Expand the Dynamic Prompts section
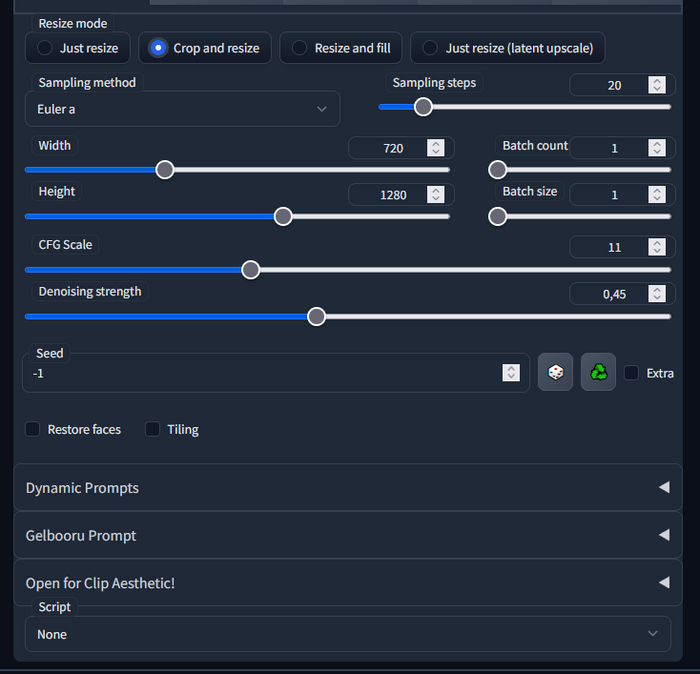 pos(347,488)
